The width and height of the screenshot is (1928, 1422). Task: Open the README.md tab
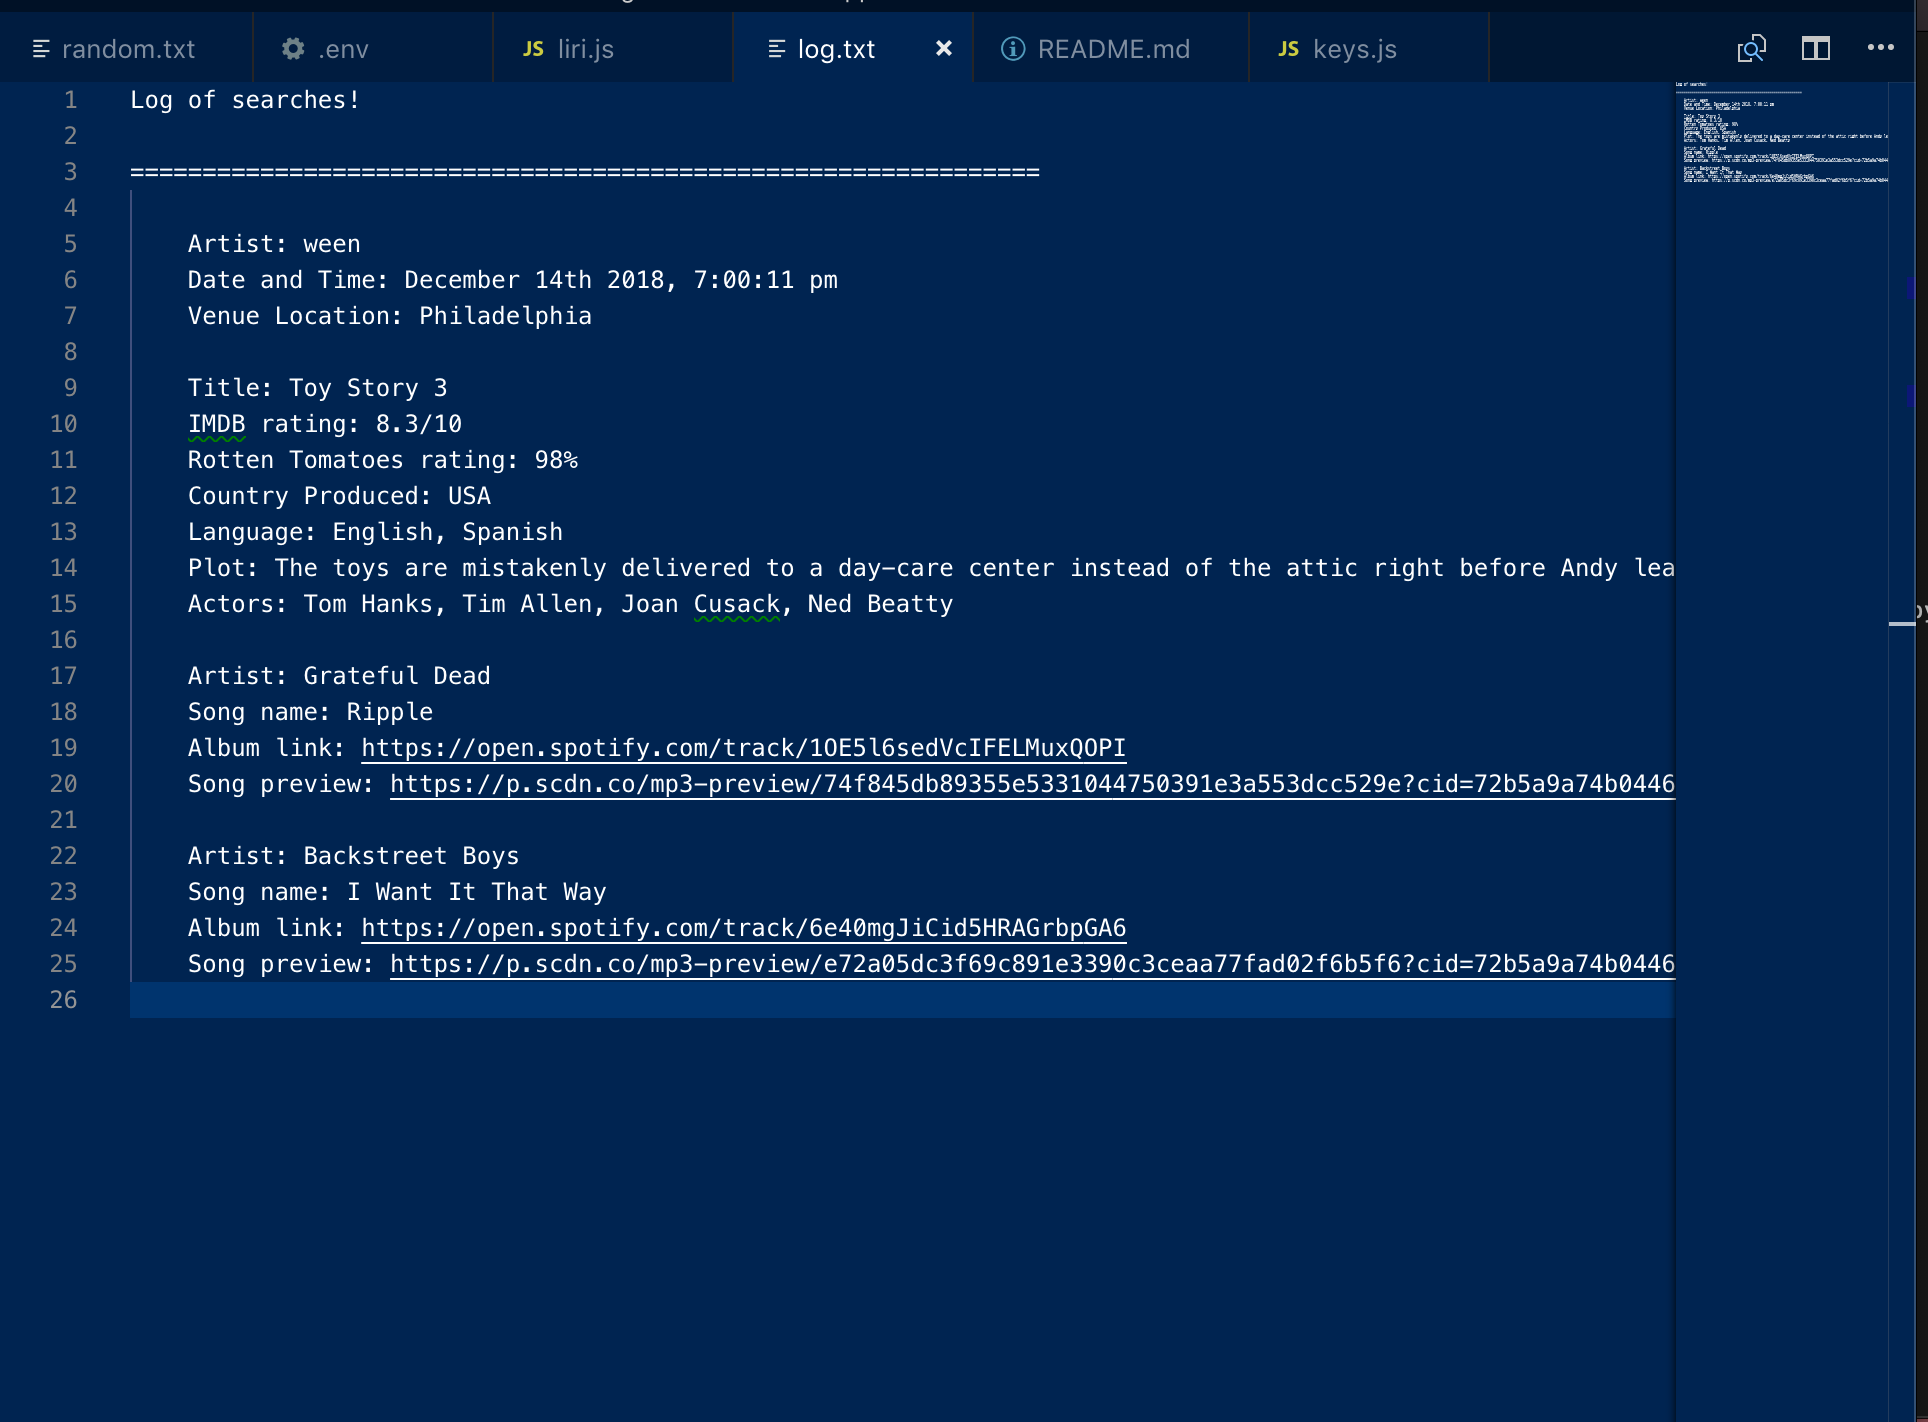coord(1113,48)
